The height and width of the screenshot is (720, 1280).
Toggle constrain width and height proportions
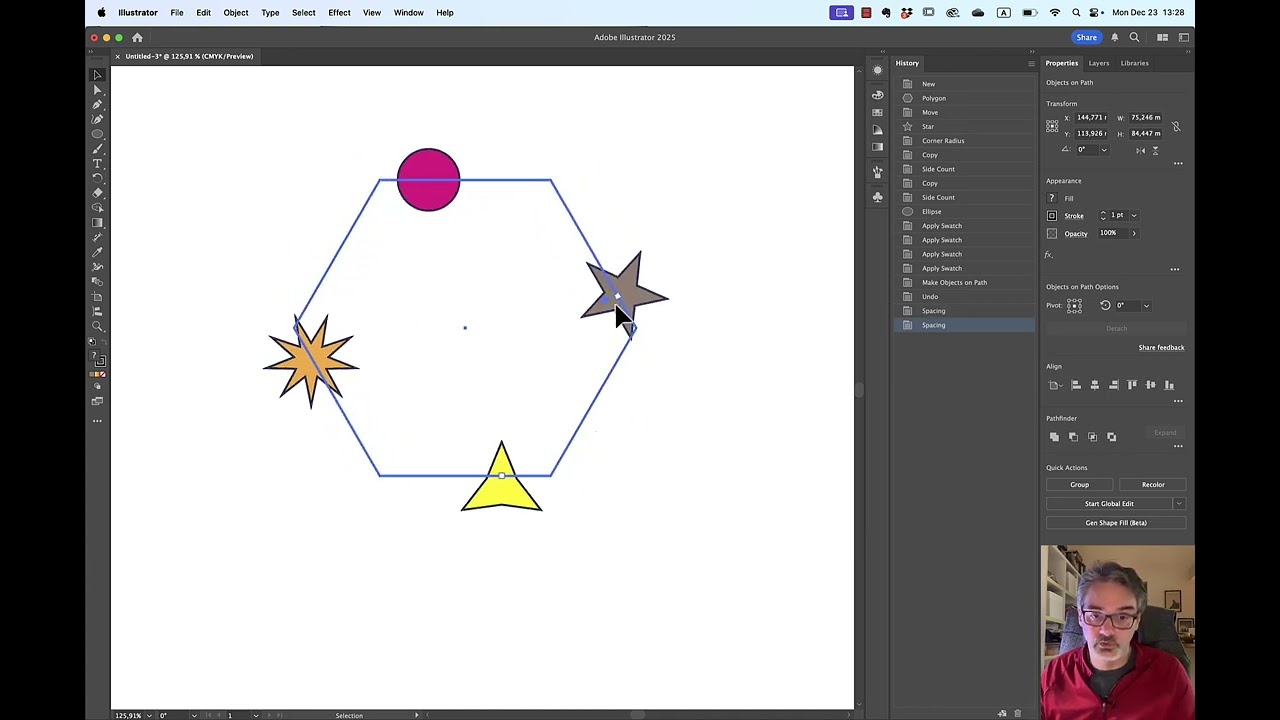[1176, 126]
